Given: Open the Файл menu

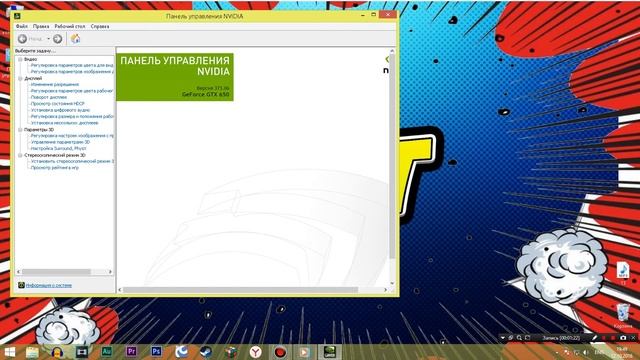Looking at the screenshot, I should click(22, 26).
